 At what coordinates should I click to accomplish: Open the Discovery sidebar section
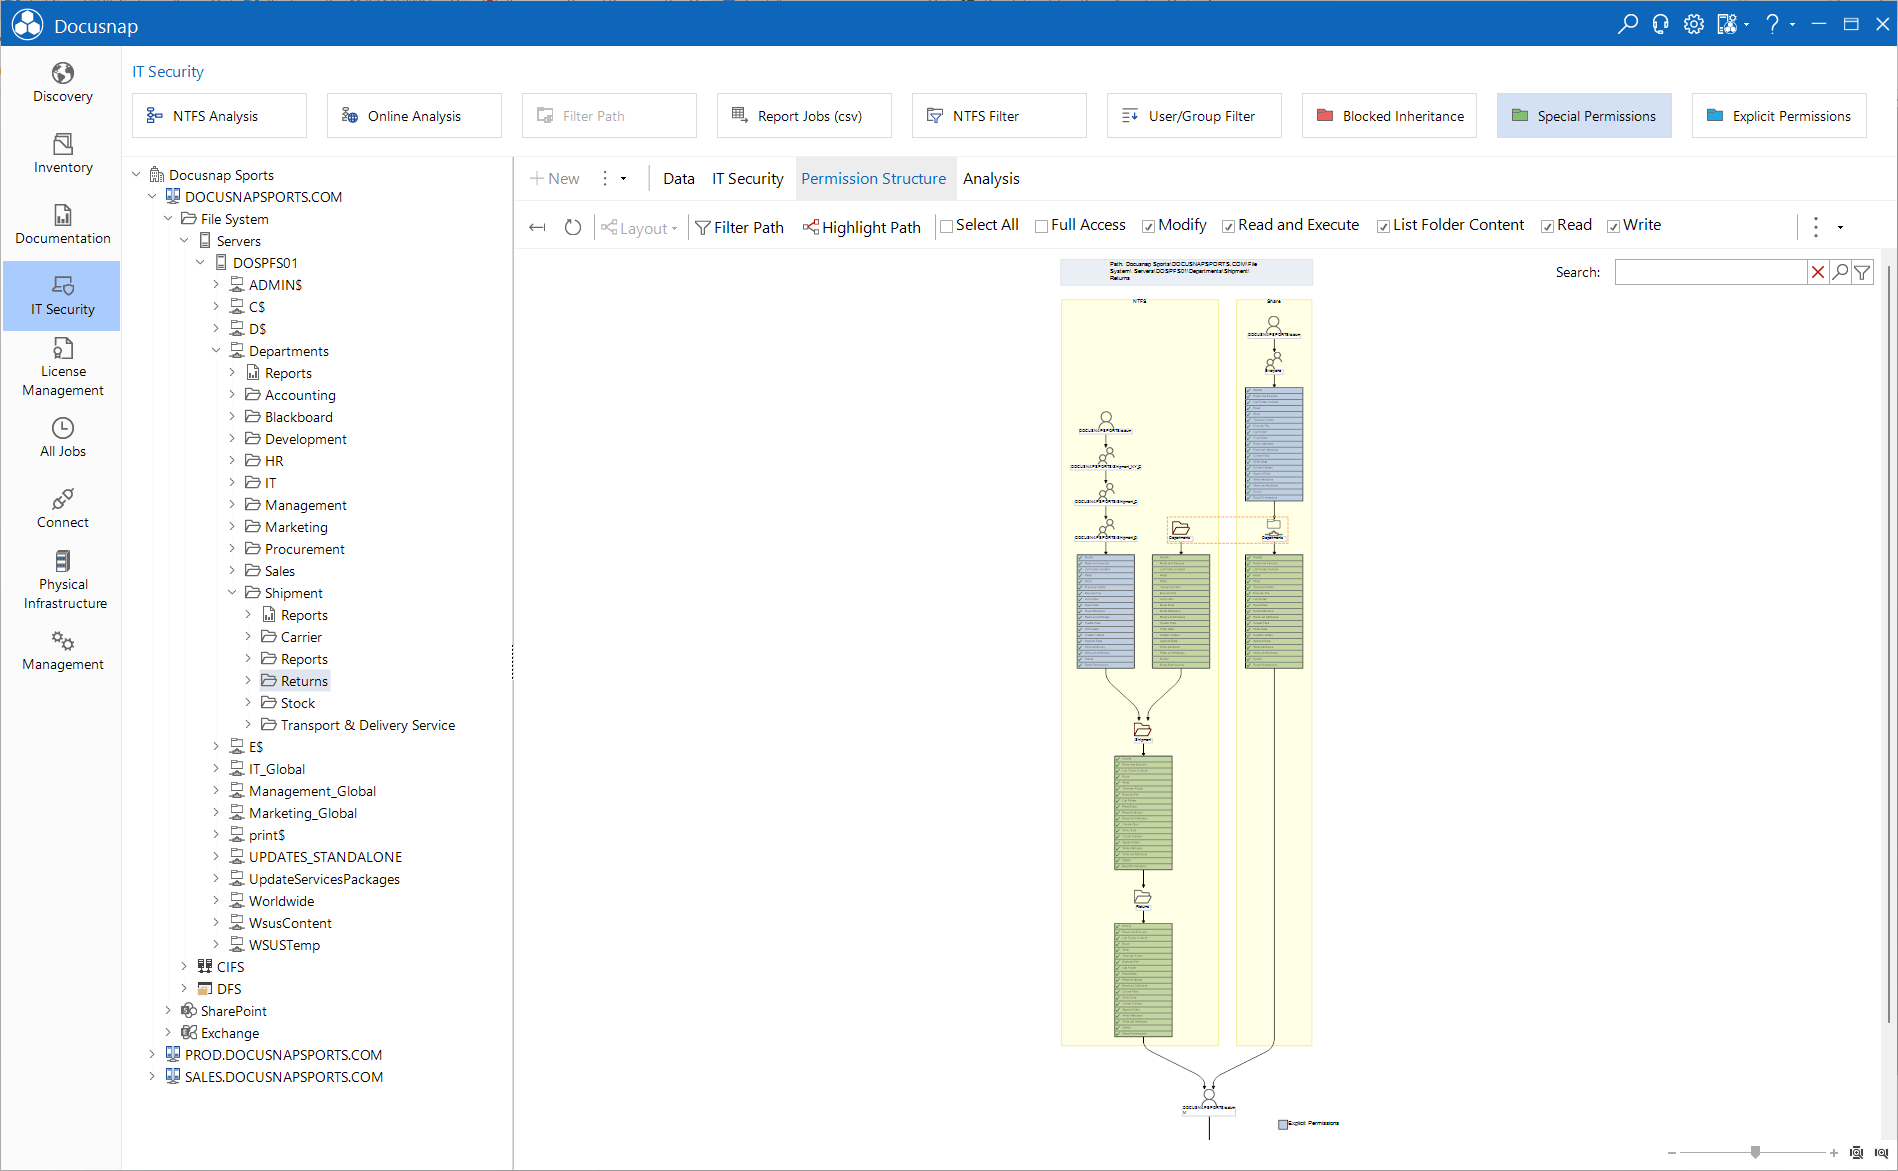coord(62,83)
